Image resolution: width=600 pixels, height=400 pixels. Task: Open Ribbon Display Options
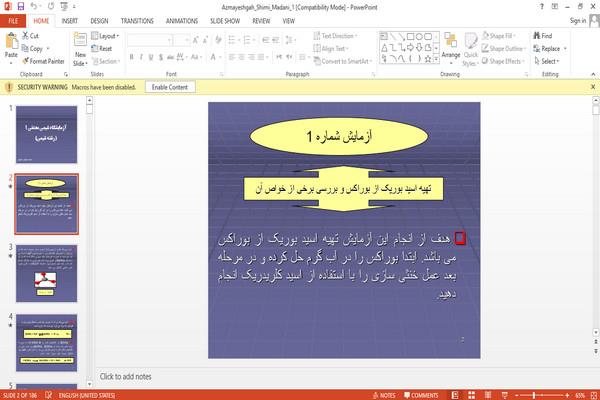pos(554,7)
